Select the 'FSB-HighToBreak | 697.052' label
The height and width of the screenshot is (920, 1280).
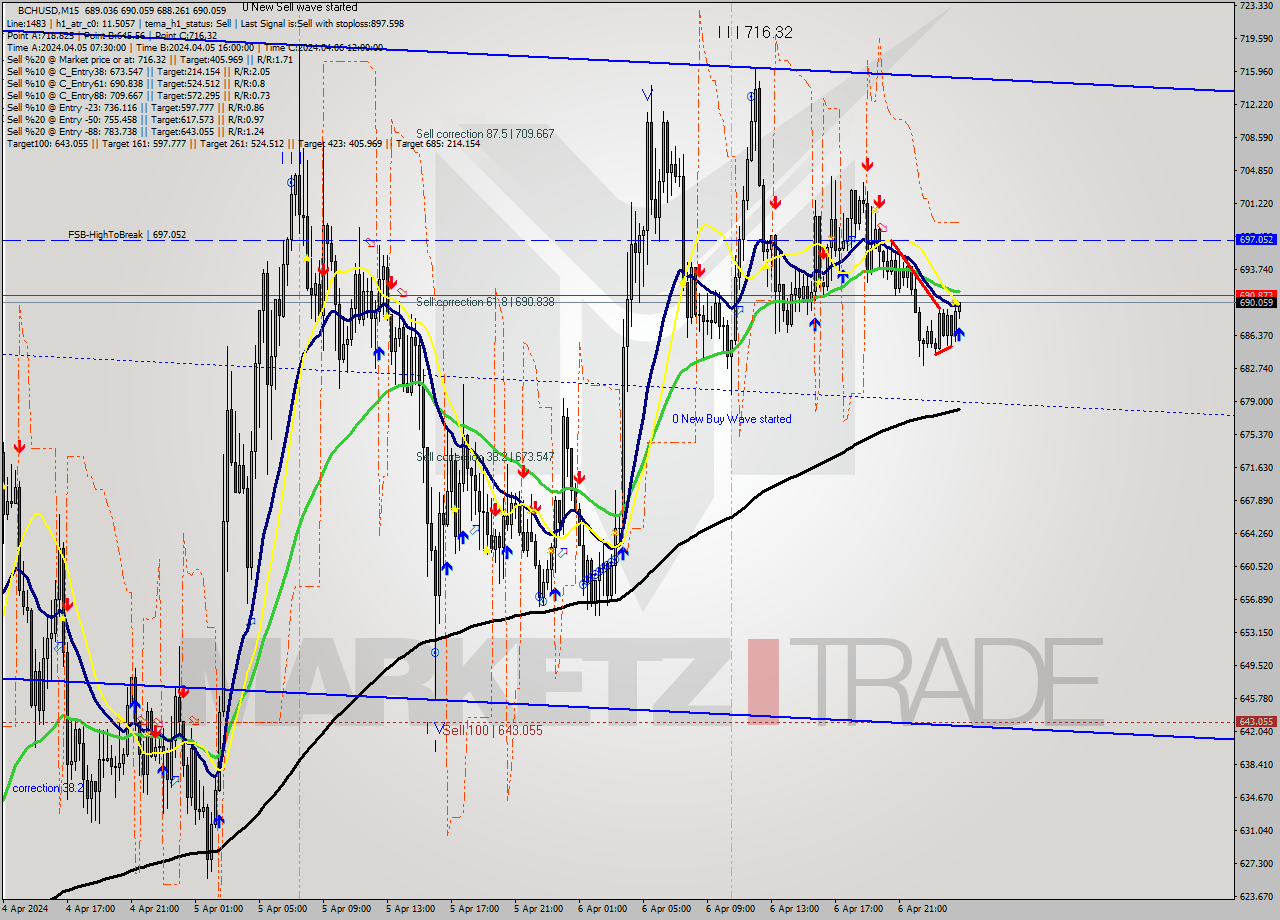(x=127, y=234)
